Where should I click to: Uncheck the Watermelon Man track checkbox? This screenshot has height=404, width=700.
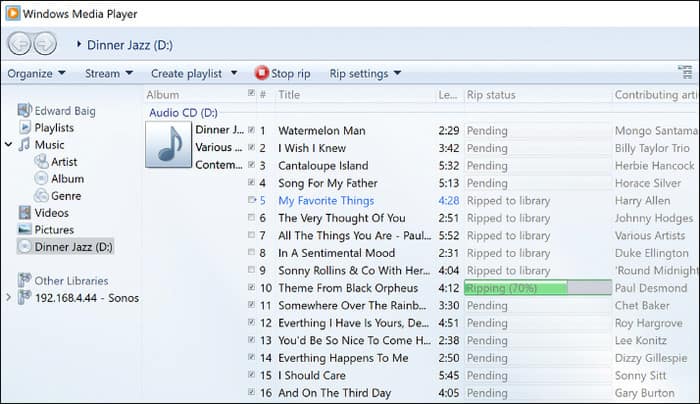tap(251, 130)
